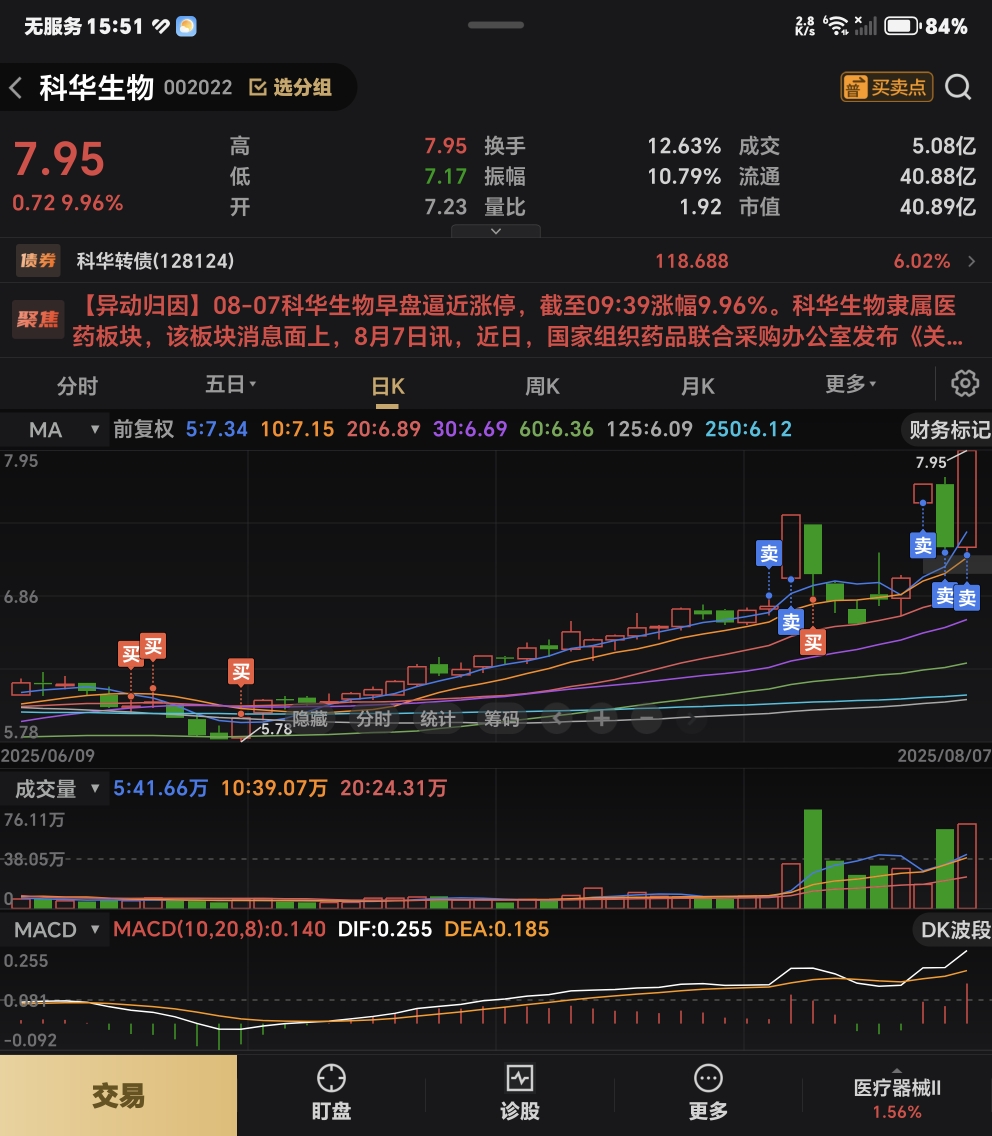Viewport: 992px width, 1136px height.
Task: Tap bond price 118.688
Action: 691,261
